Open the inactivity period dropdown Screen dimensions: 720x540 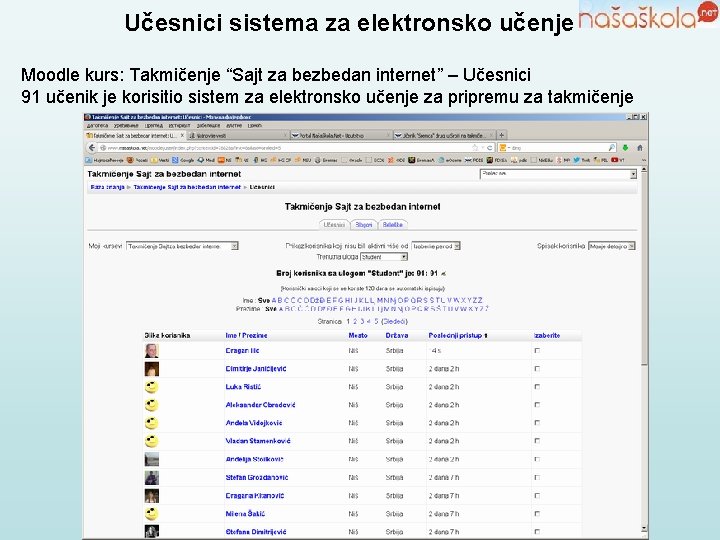[436, 247]
